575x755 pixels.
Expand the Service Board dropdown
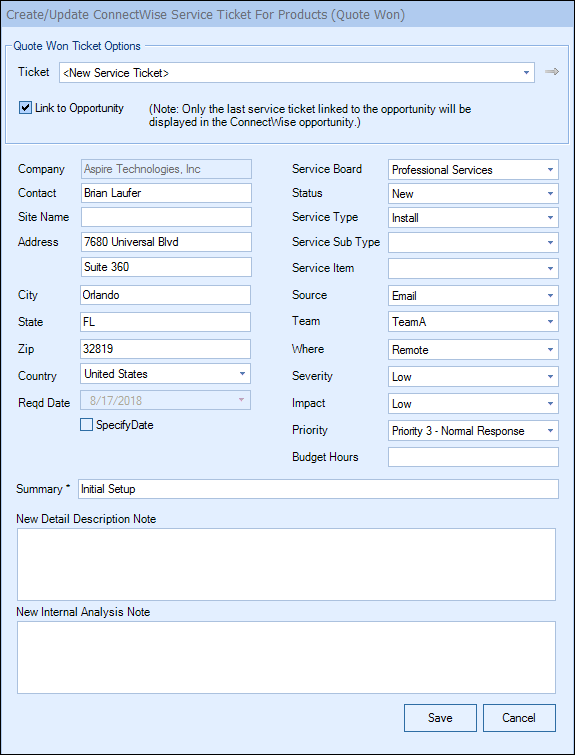pyautogui.click(x=473, y=169)
